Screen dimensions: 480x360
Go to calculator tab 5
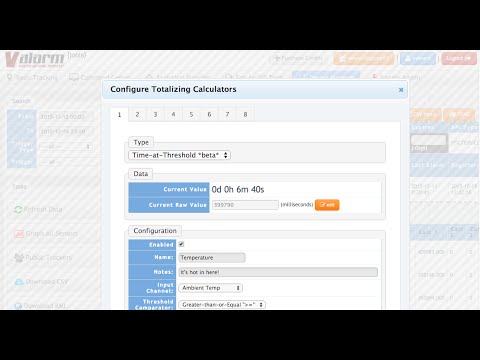click(x=191, y=114)
